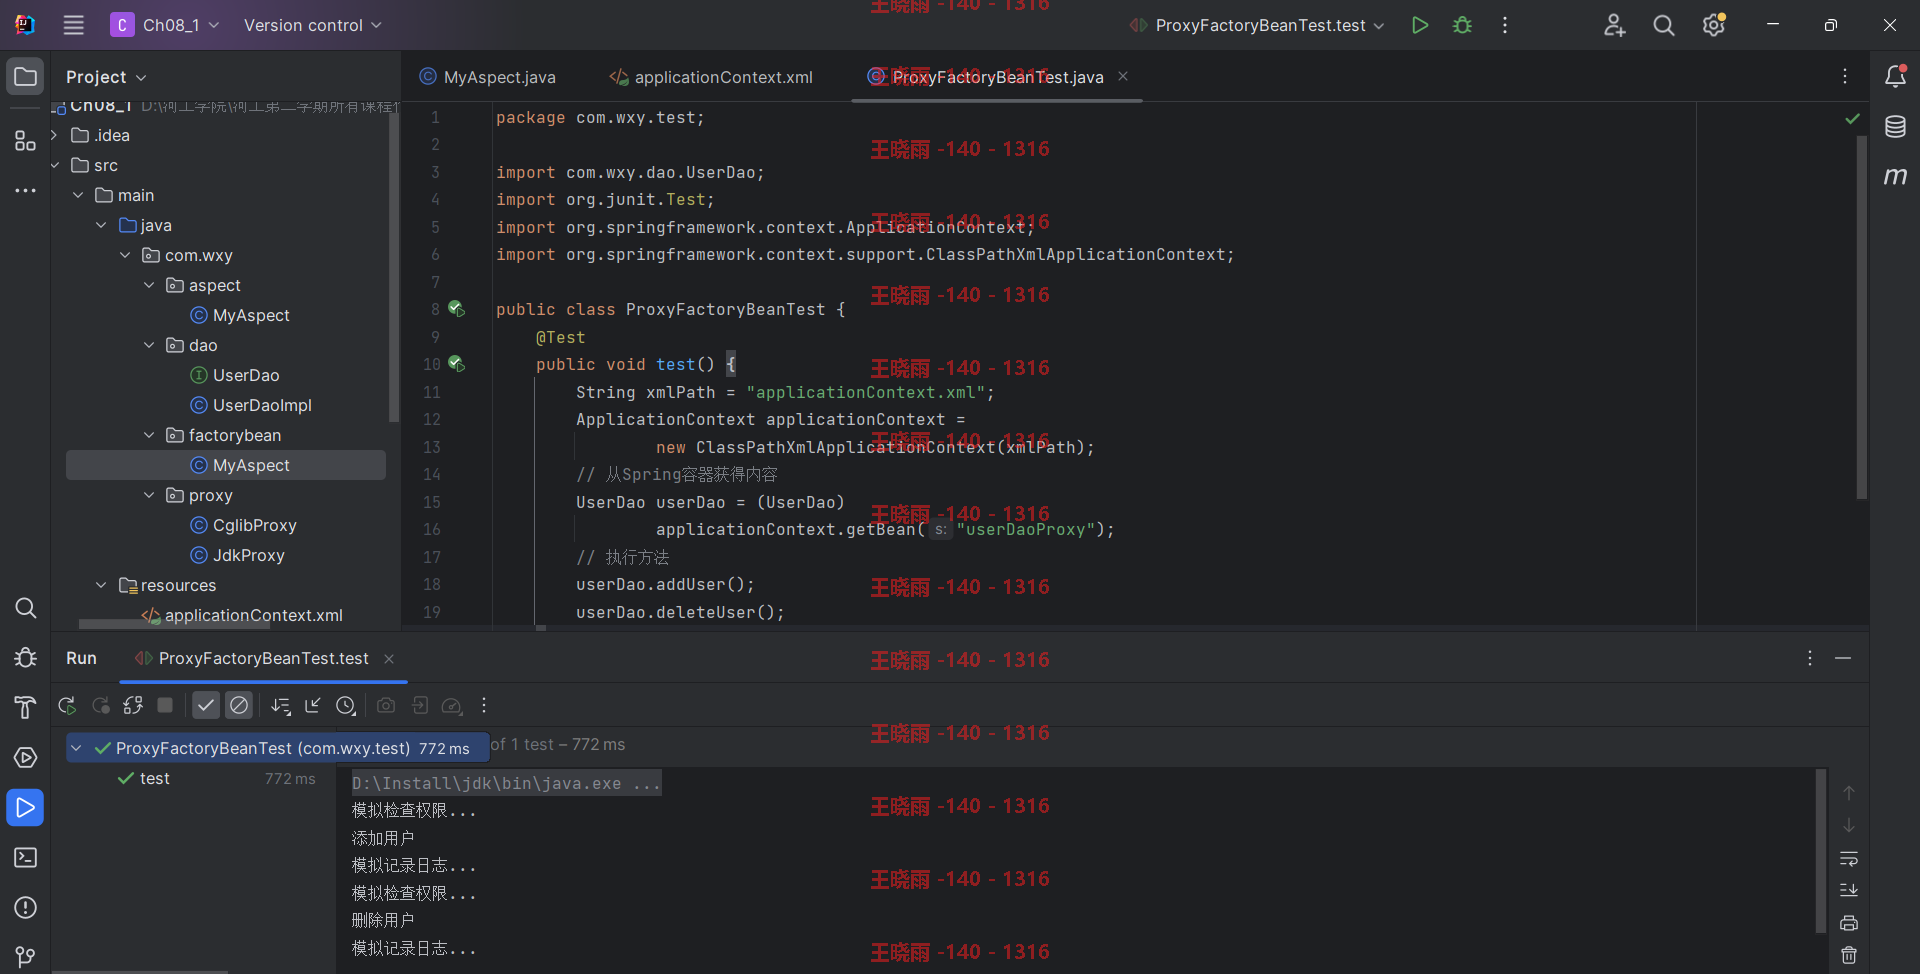The image size is (1920, 974).
Task: Open the Maven tool window icon
Action: coord(1895,176)
